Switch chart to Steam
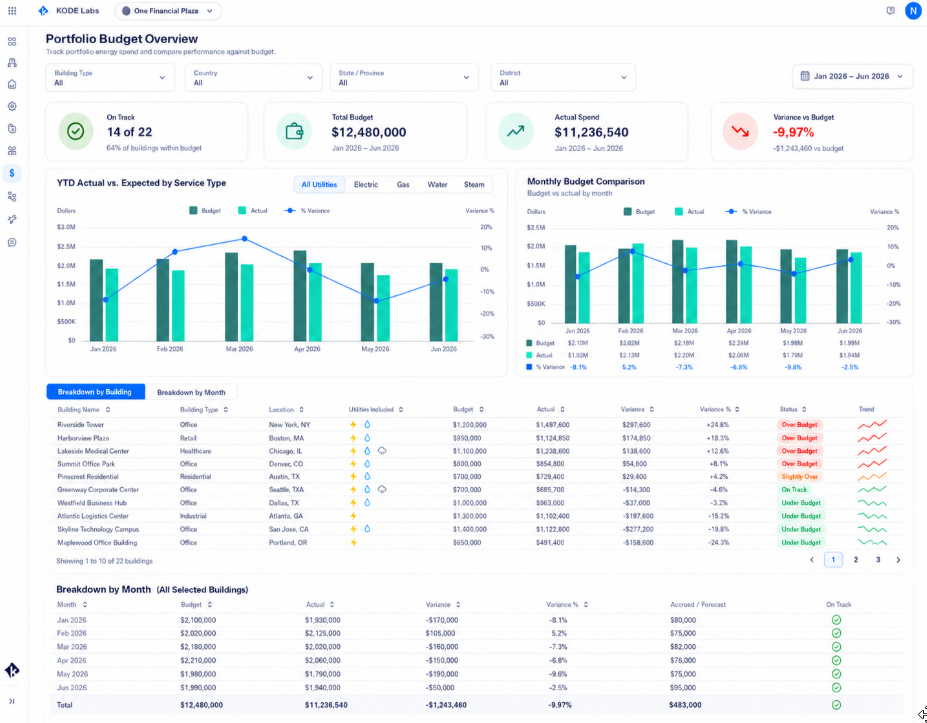This screenshot has width=927, height=723. [x=474, y=184]
